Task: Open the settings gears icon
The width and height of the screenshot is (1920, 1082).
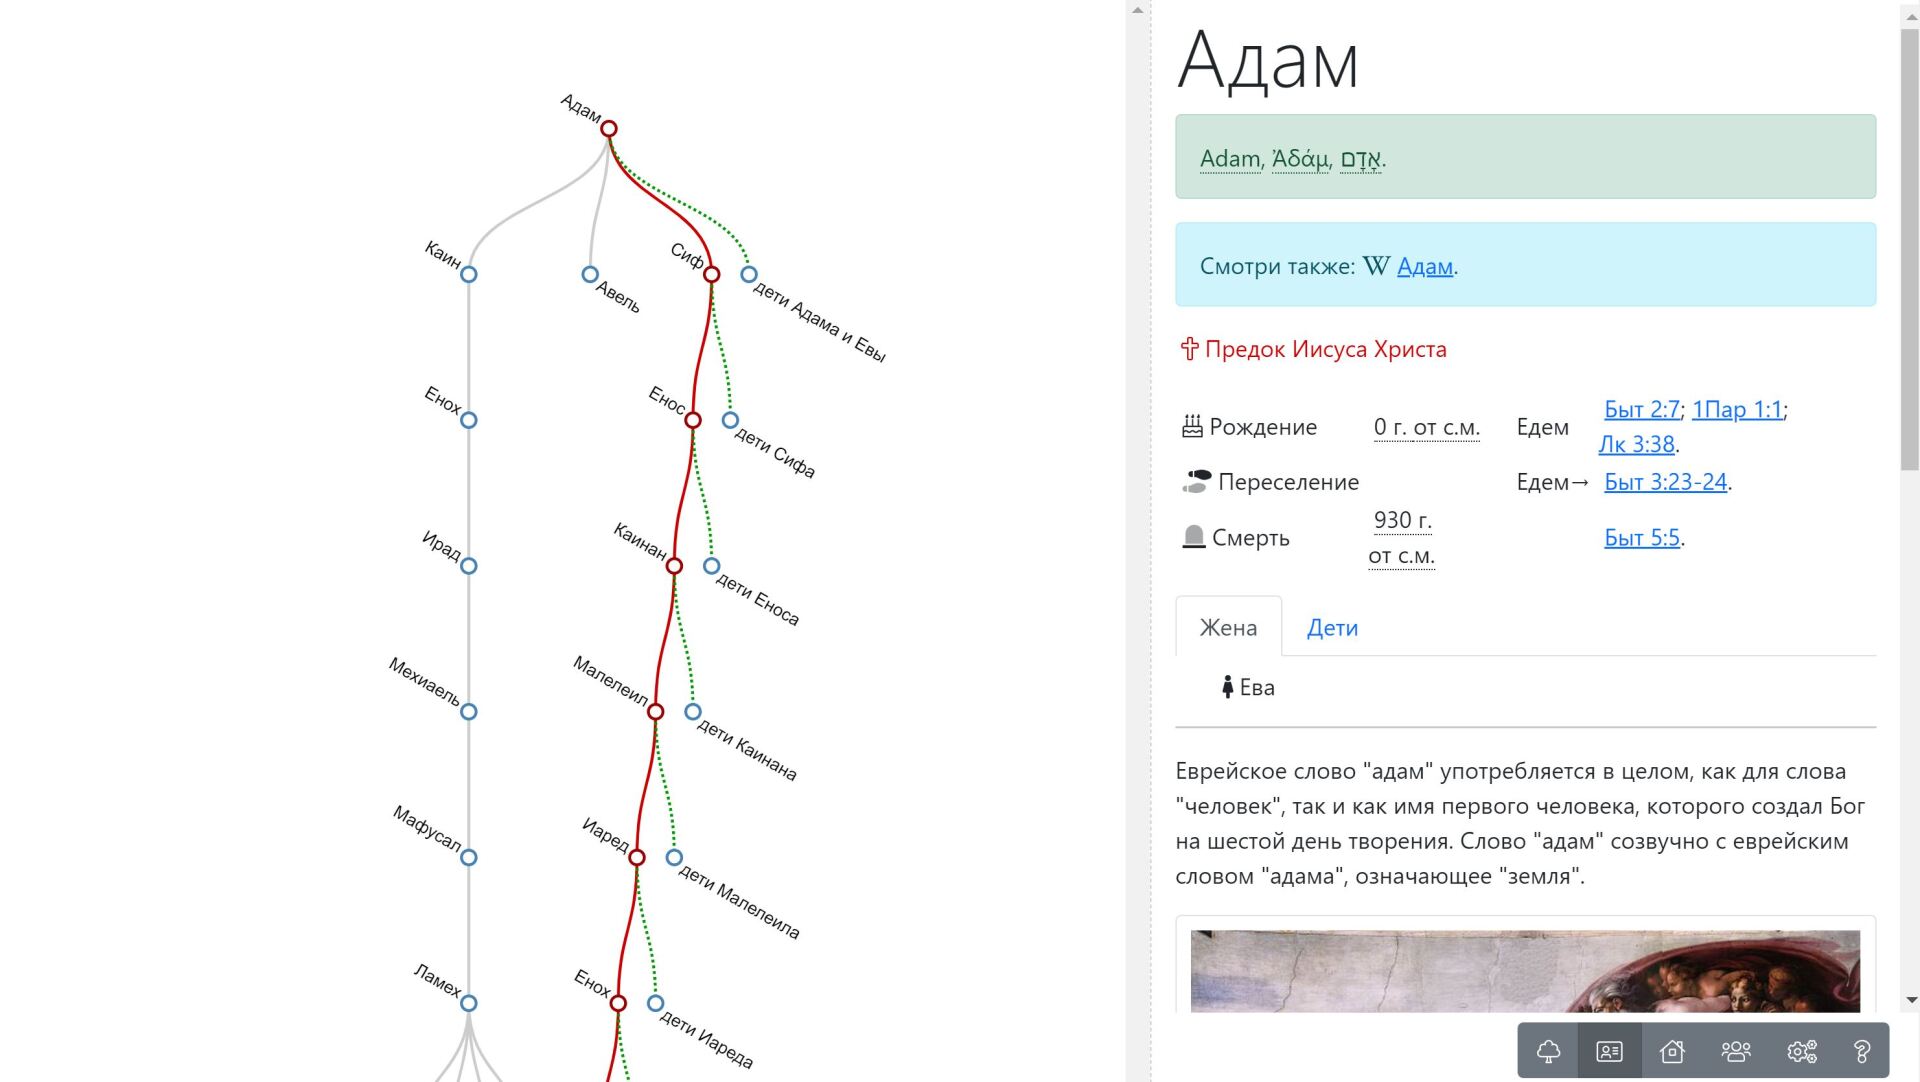Action: pos(1801,1051)
